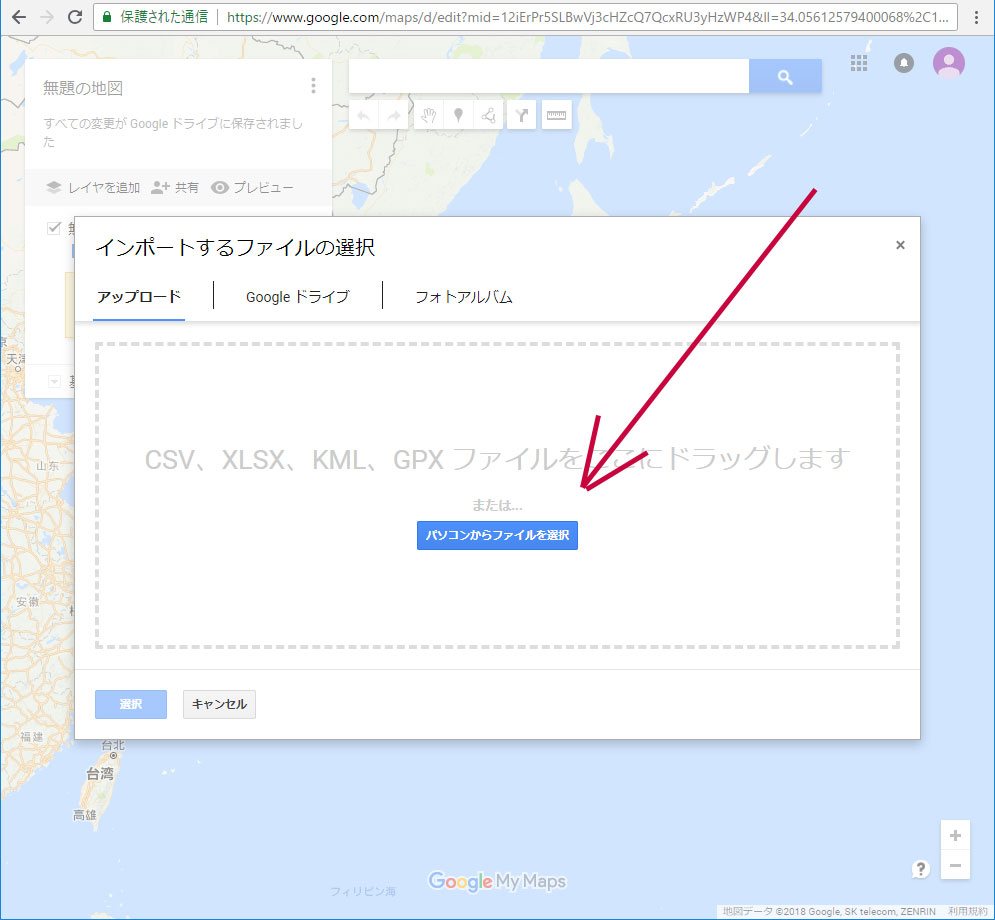Select the draw line tool
995x920 pixels.
click(x=488, y=115)
